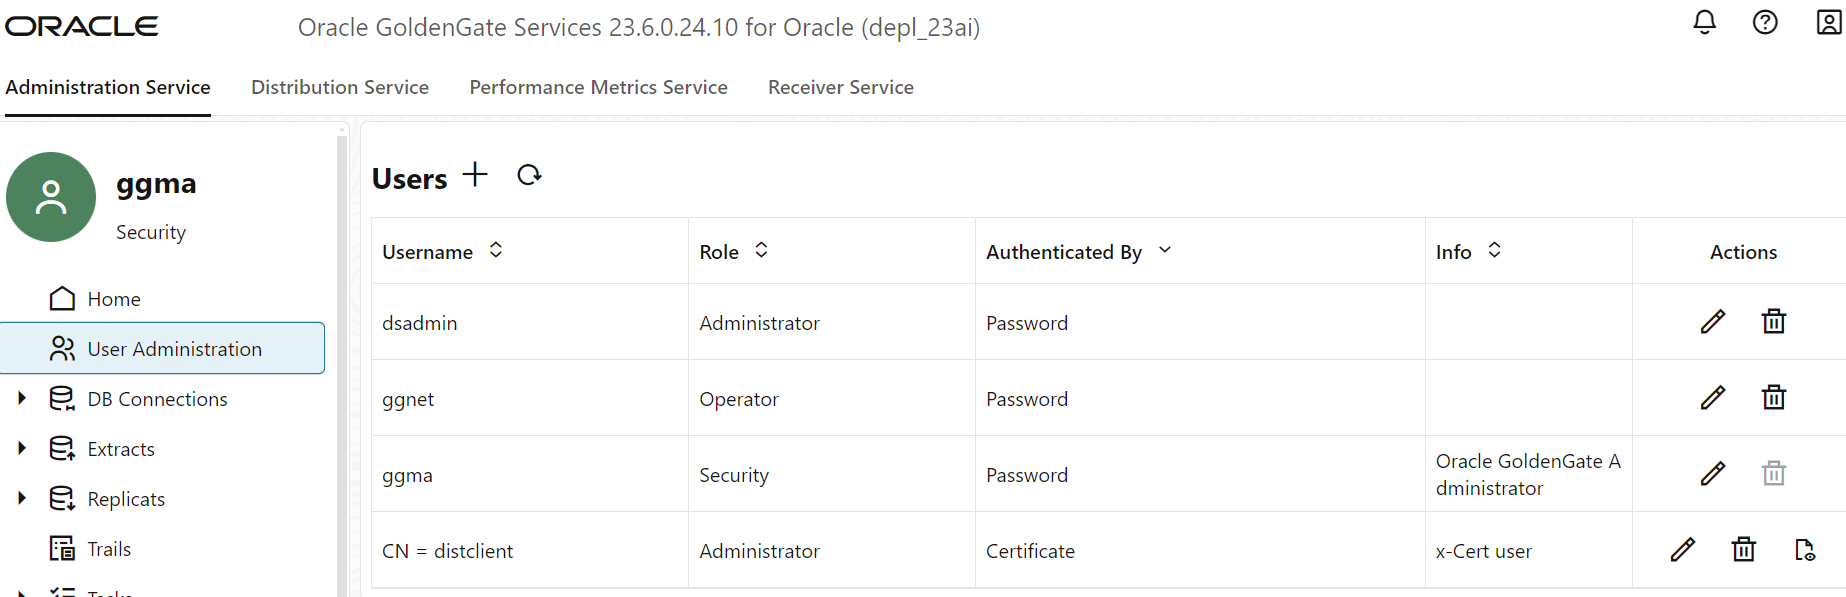Open Trails in the navigation sidebar
Viewport: 1846px width, 597px height.
point(109,549)
